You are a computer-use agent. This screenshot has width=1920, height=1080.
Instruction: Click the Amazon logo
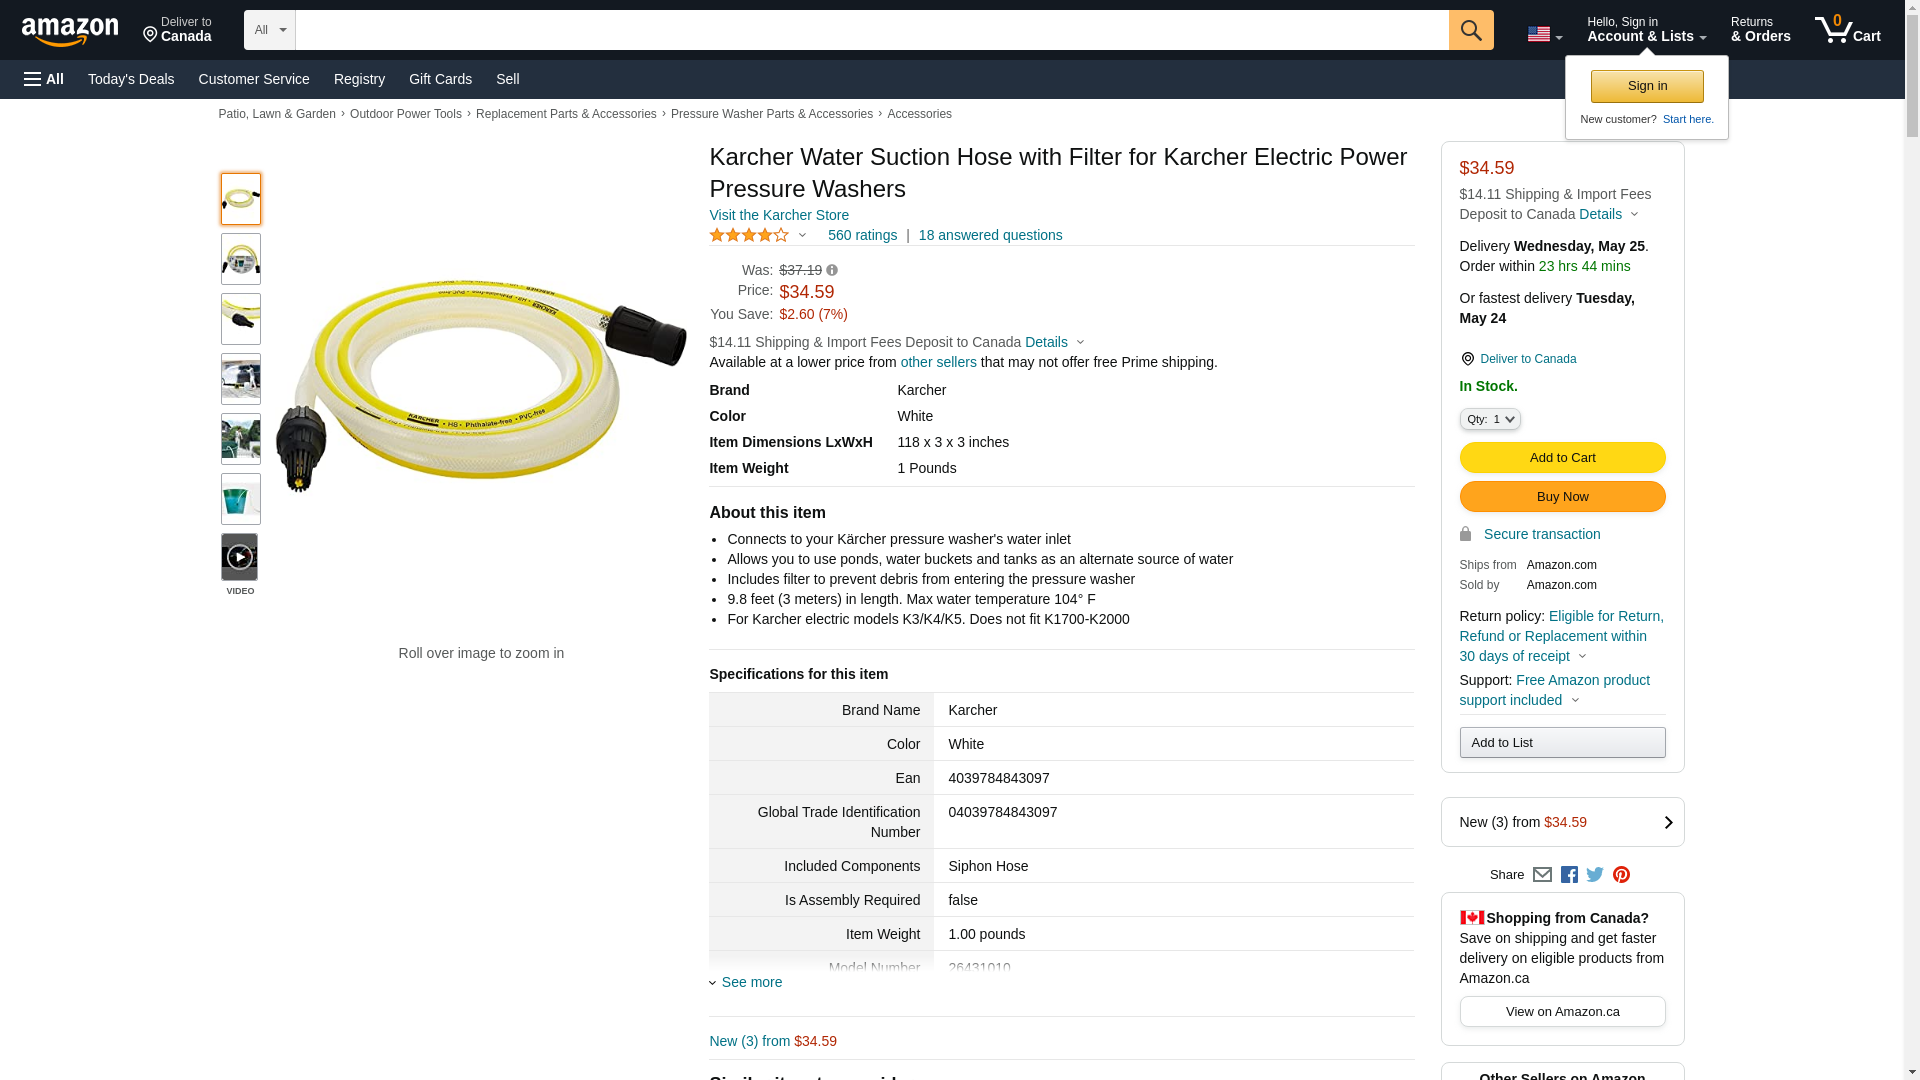[x=70, y=31]
